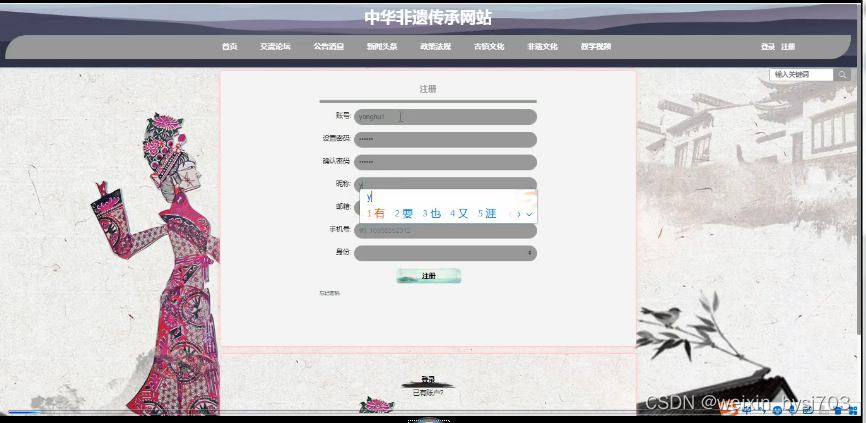
Task: Open the 政策法规 nav item
Action: click(x=436, y=47)
